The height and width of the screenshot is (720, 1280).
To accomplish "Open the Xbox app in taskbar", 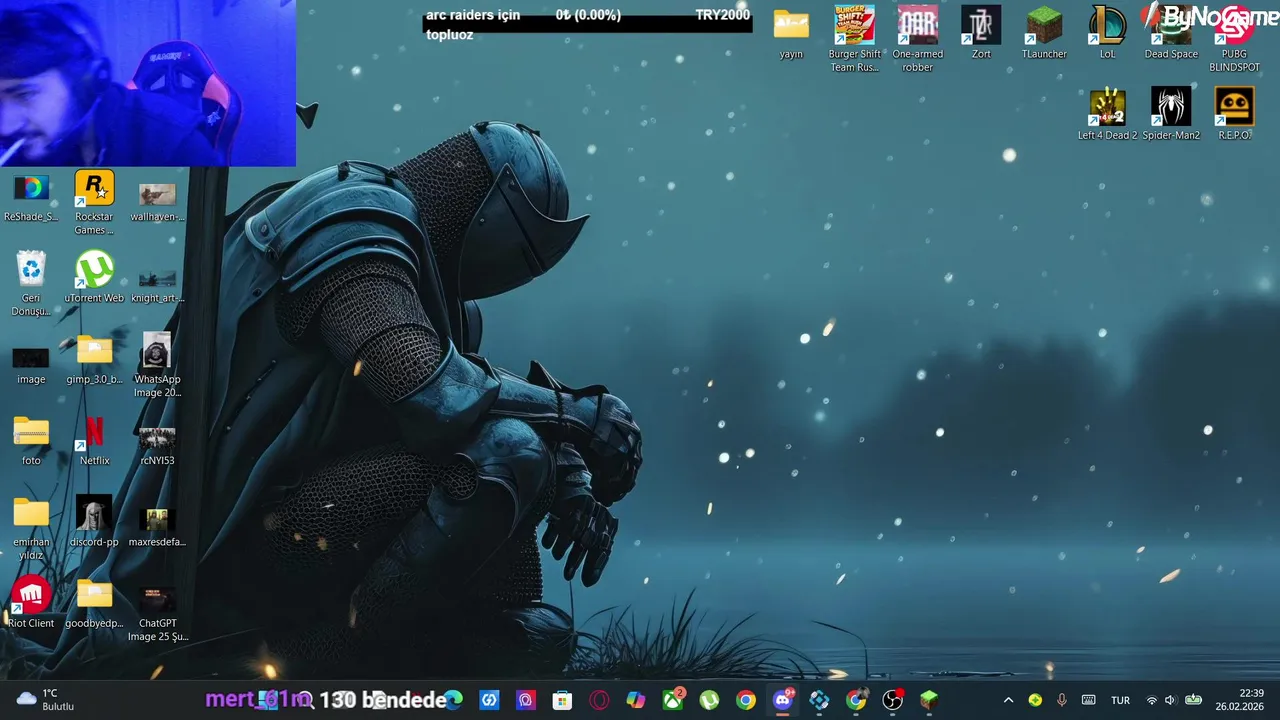I will pos(673,700).
